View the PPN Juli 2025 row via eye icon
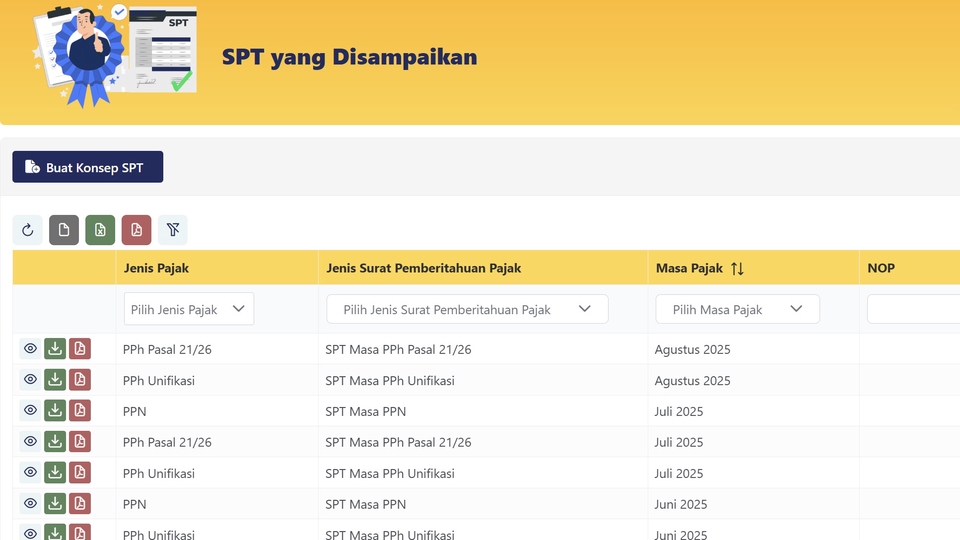This screenshot has width=960, height=540. (x=30, y=411)
